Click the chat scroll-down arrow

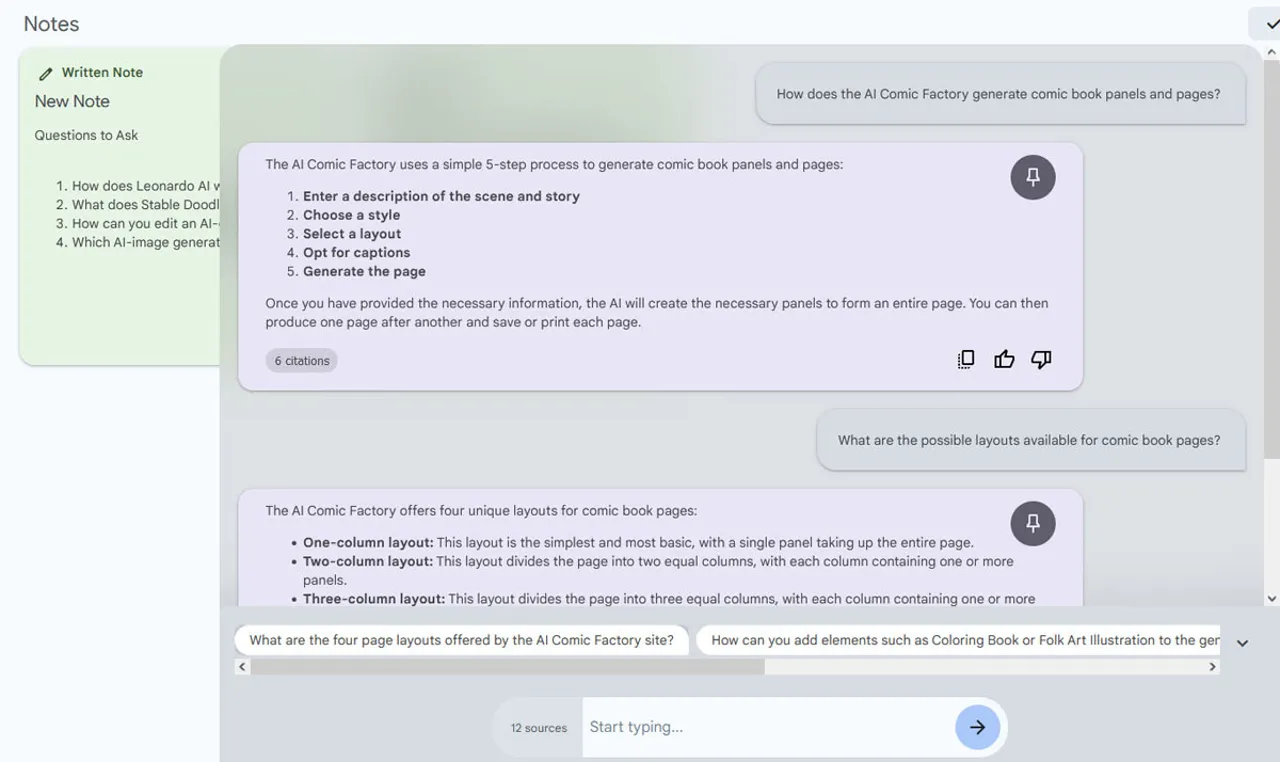pyautogui.click(x=1272, y=598)
